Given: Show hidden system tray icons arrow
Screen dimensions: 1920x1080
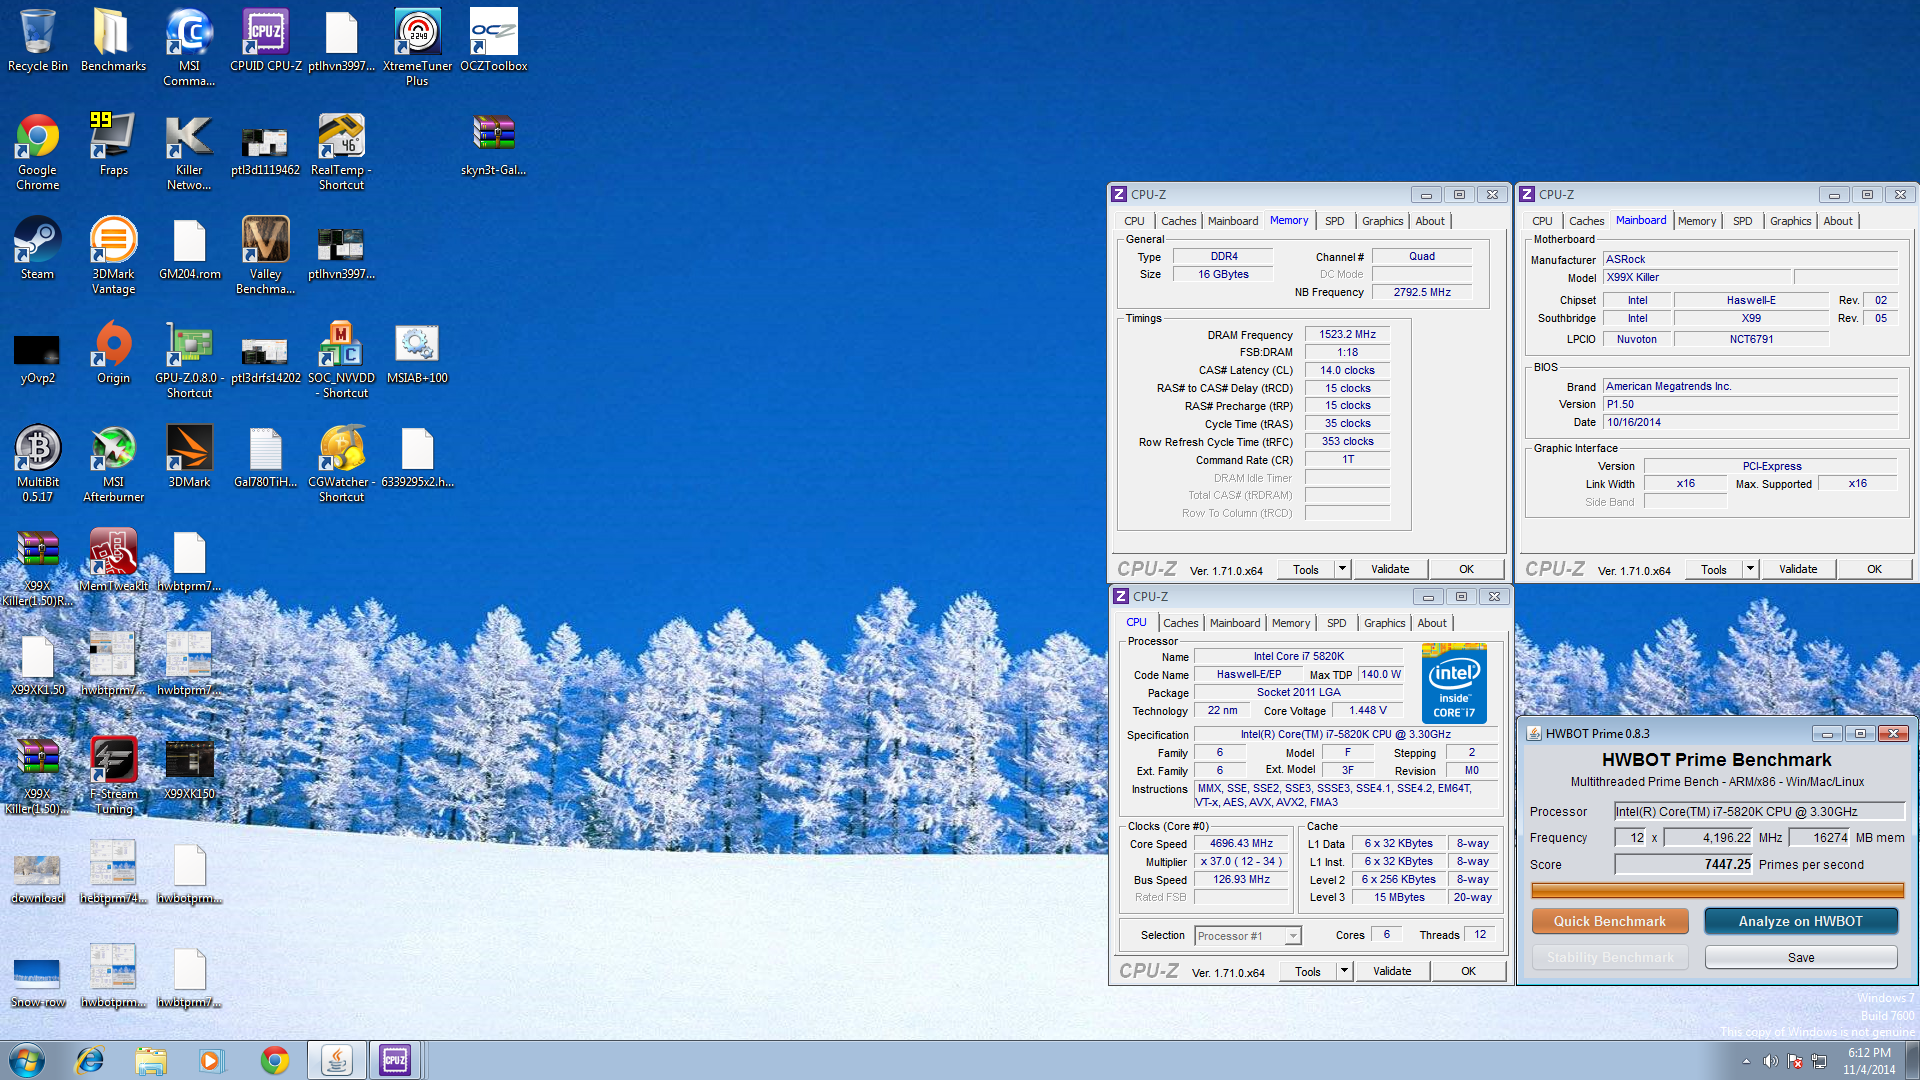Looking at the screenshot, I should [x=1746, y=1061].
